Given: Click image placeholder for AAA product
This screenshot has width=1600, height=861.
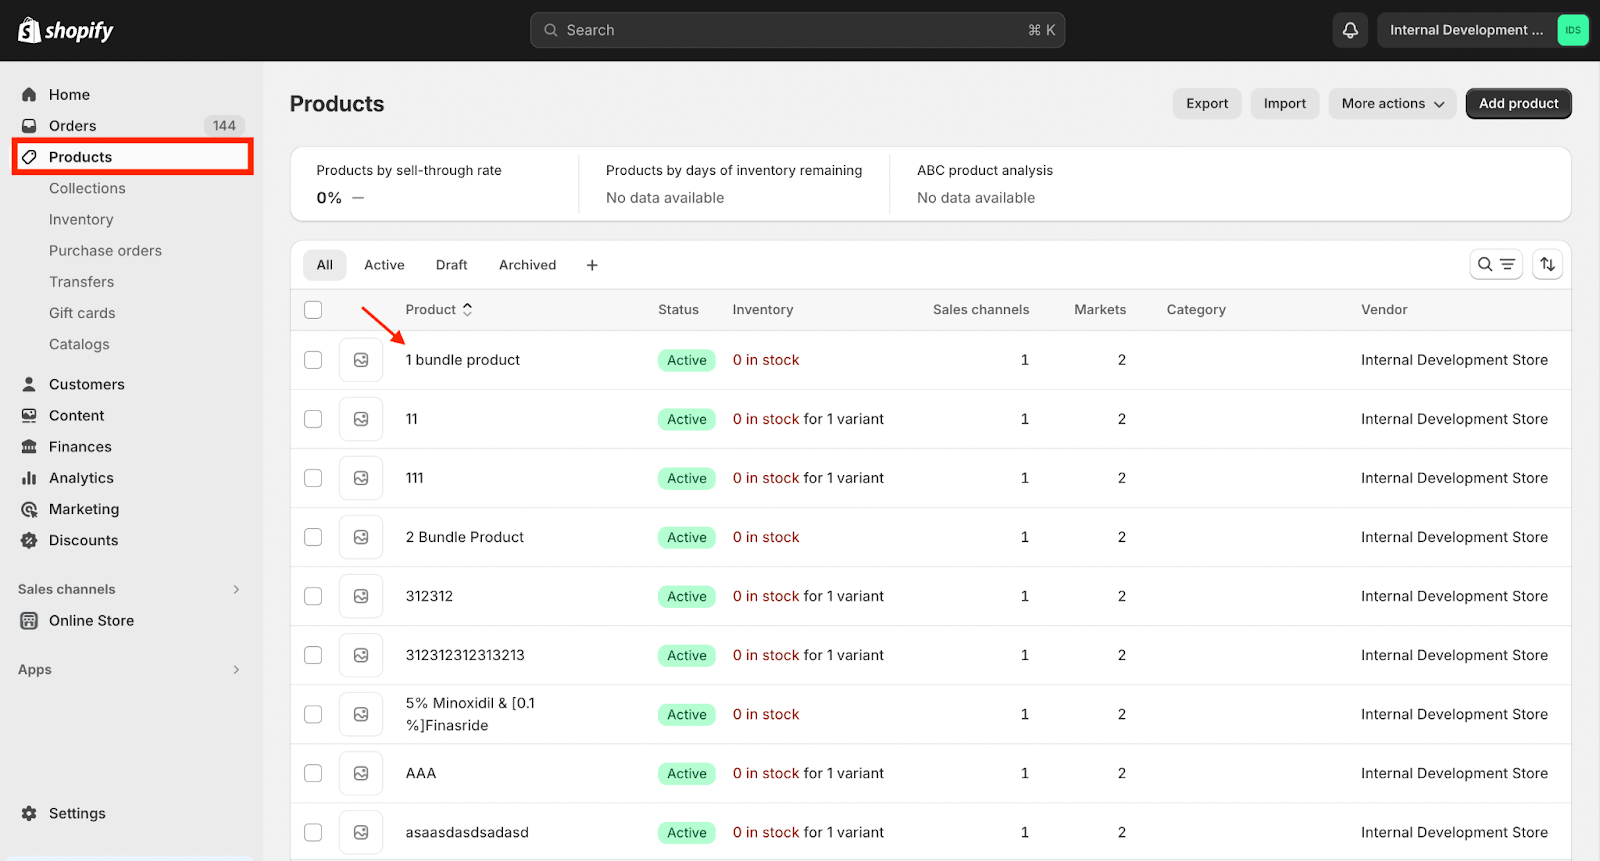Looking at the screenshot, I should click(361, 773).
